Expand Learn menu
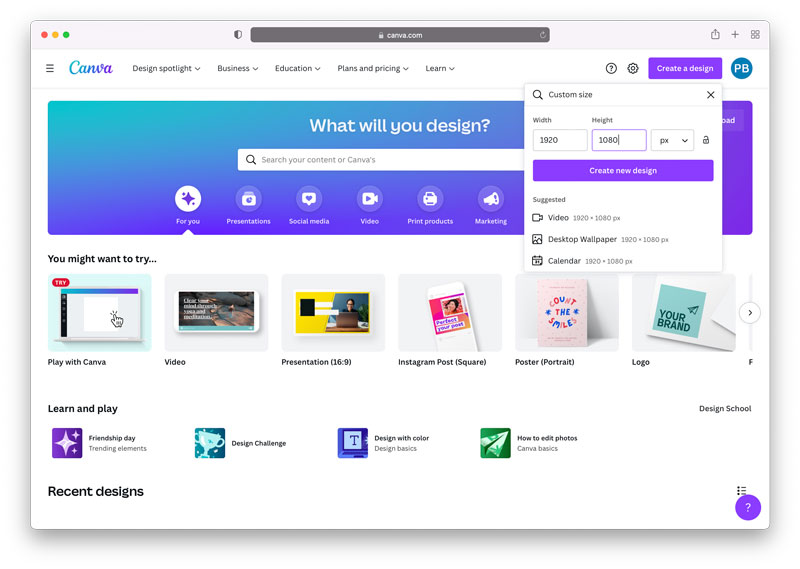The height and width of the screenshot is (569, 800). click(x=440, y=68)
